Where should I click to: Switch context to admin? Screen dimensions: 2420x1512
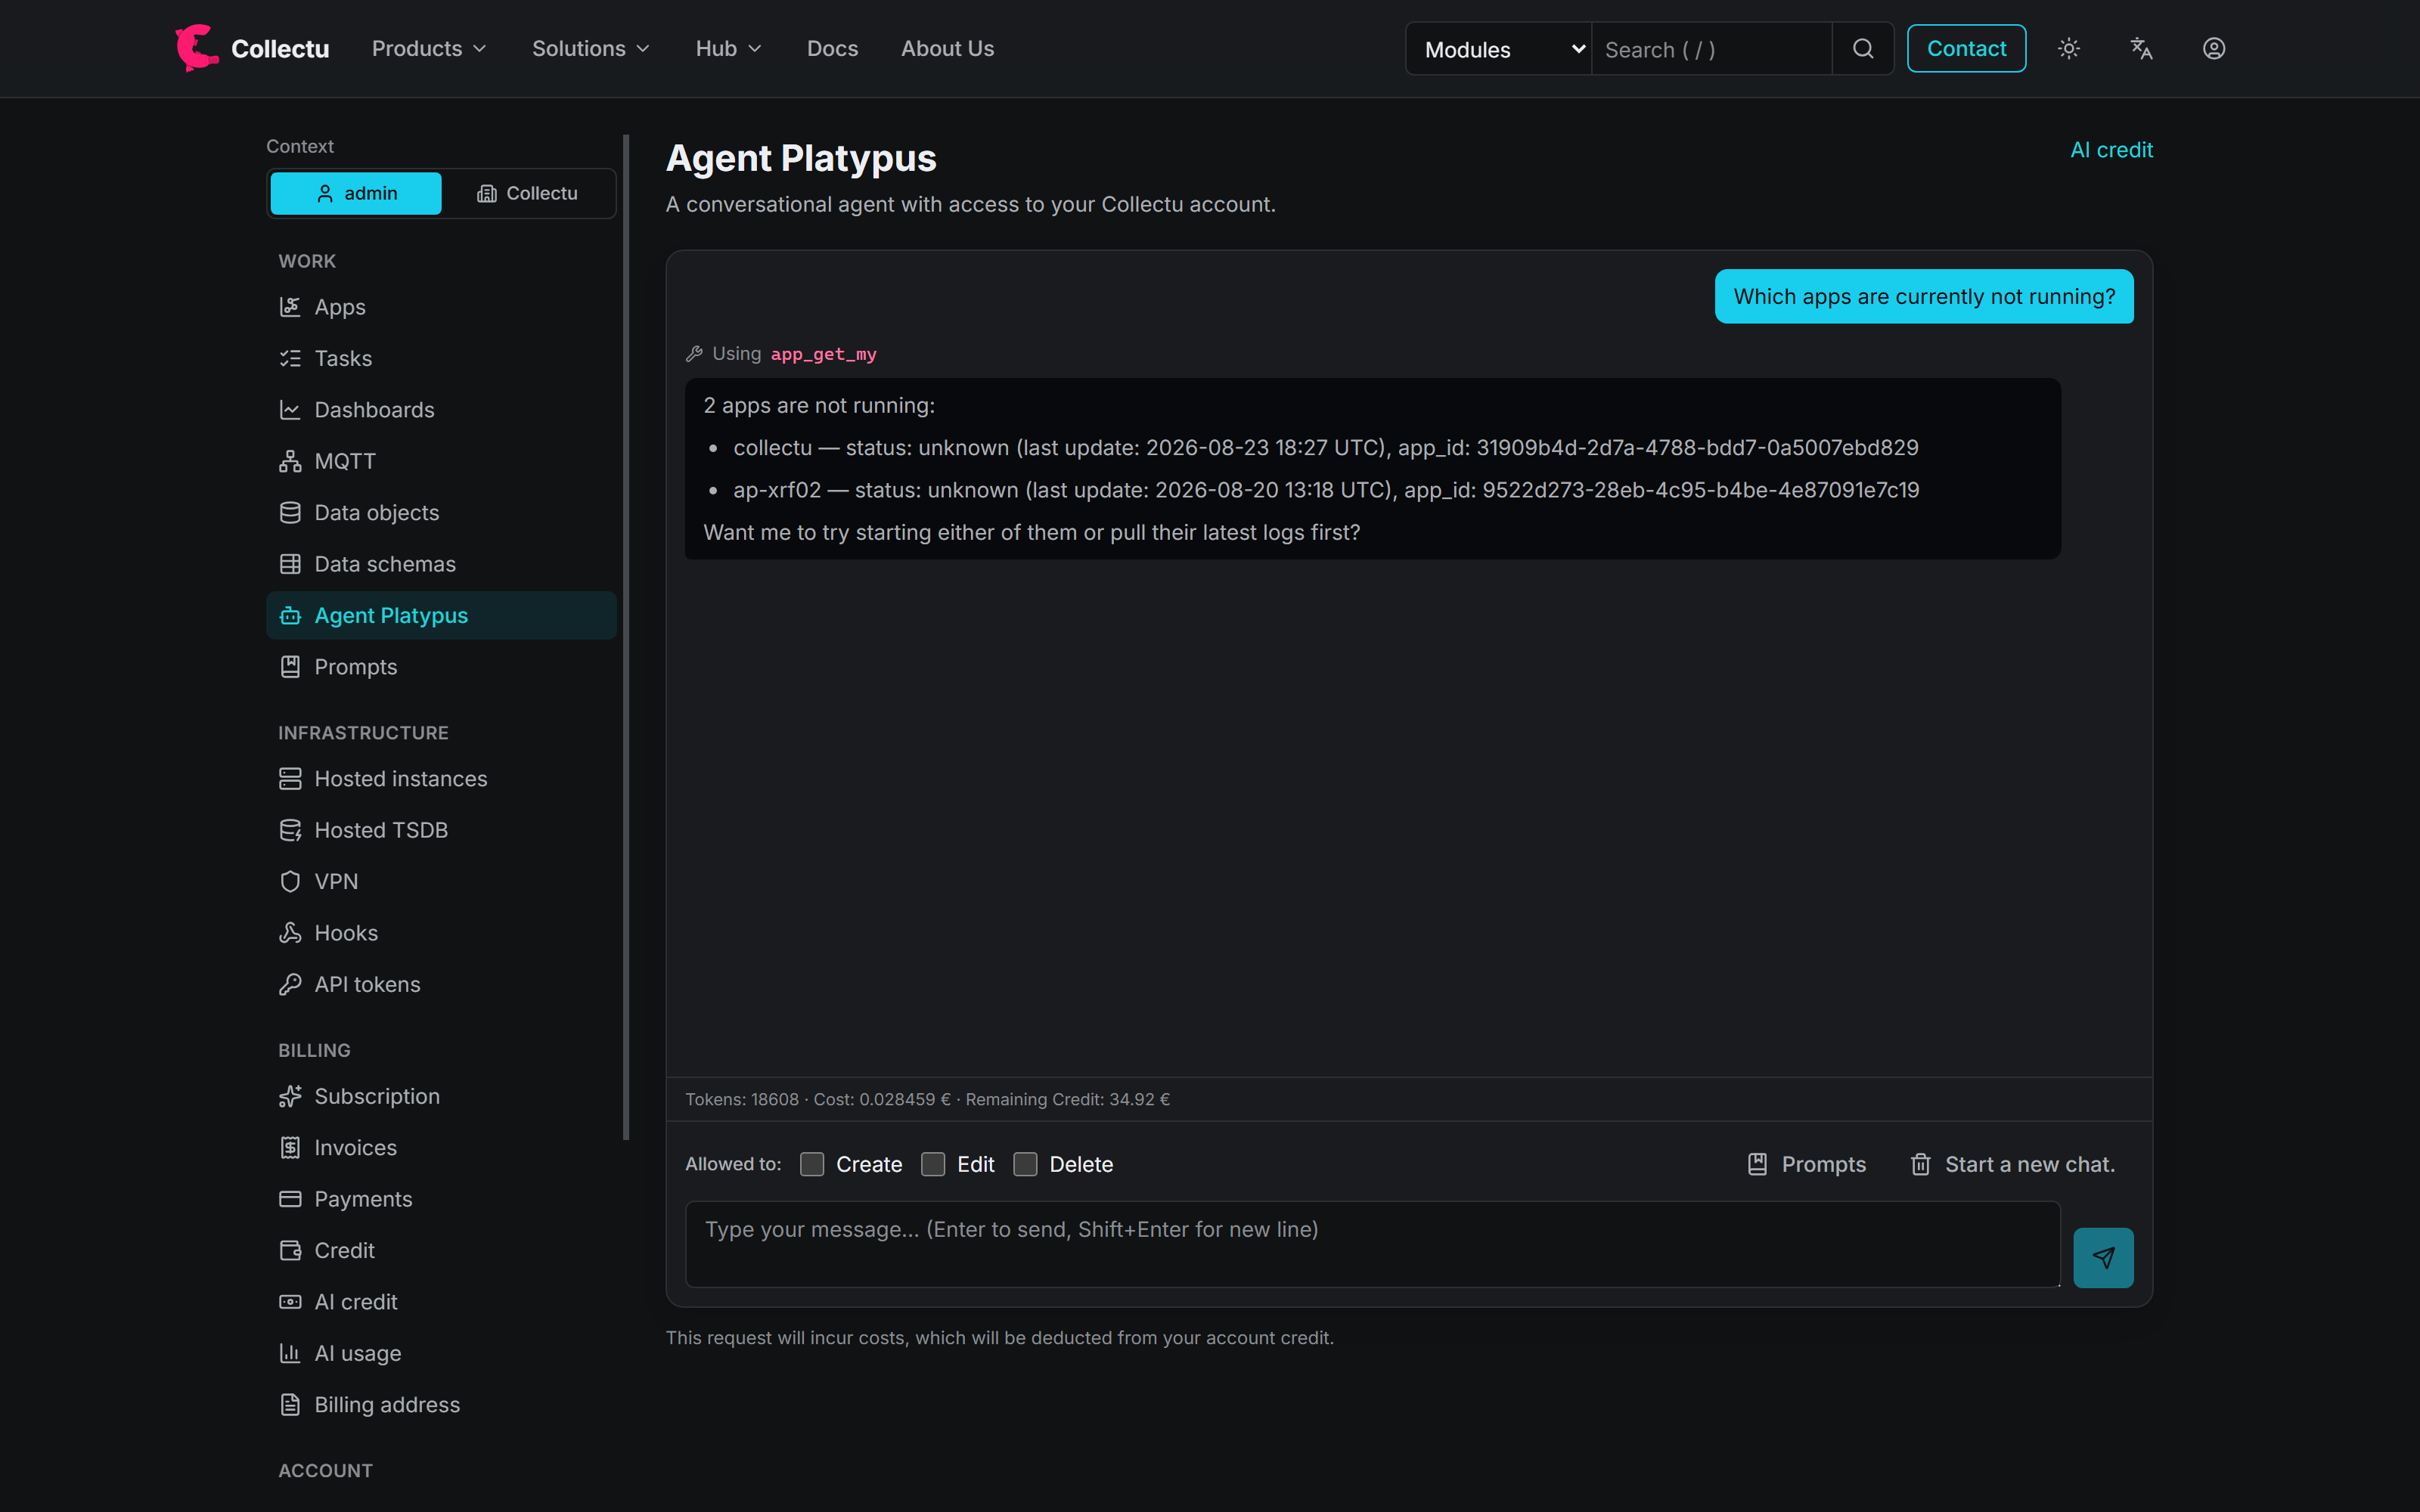point(356,193)
